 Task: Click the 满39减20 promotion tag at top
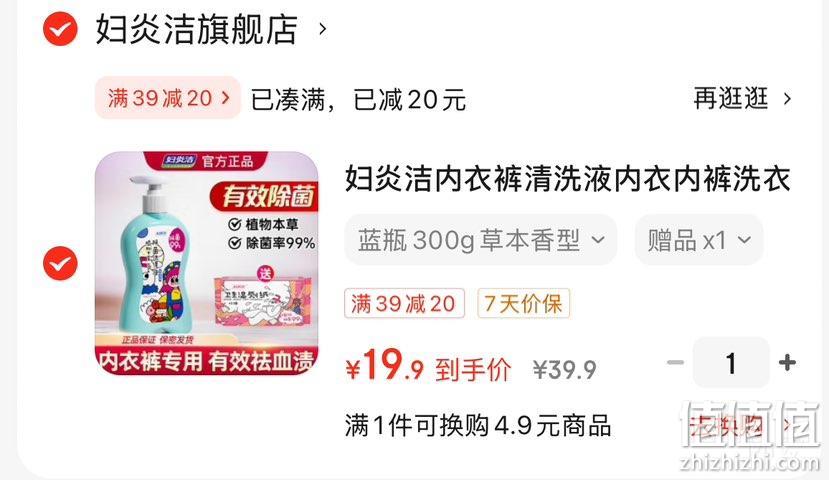pos(168,98)
